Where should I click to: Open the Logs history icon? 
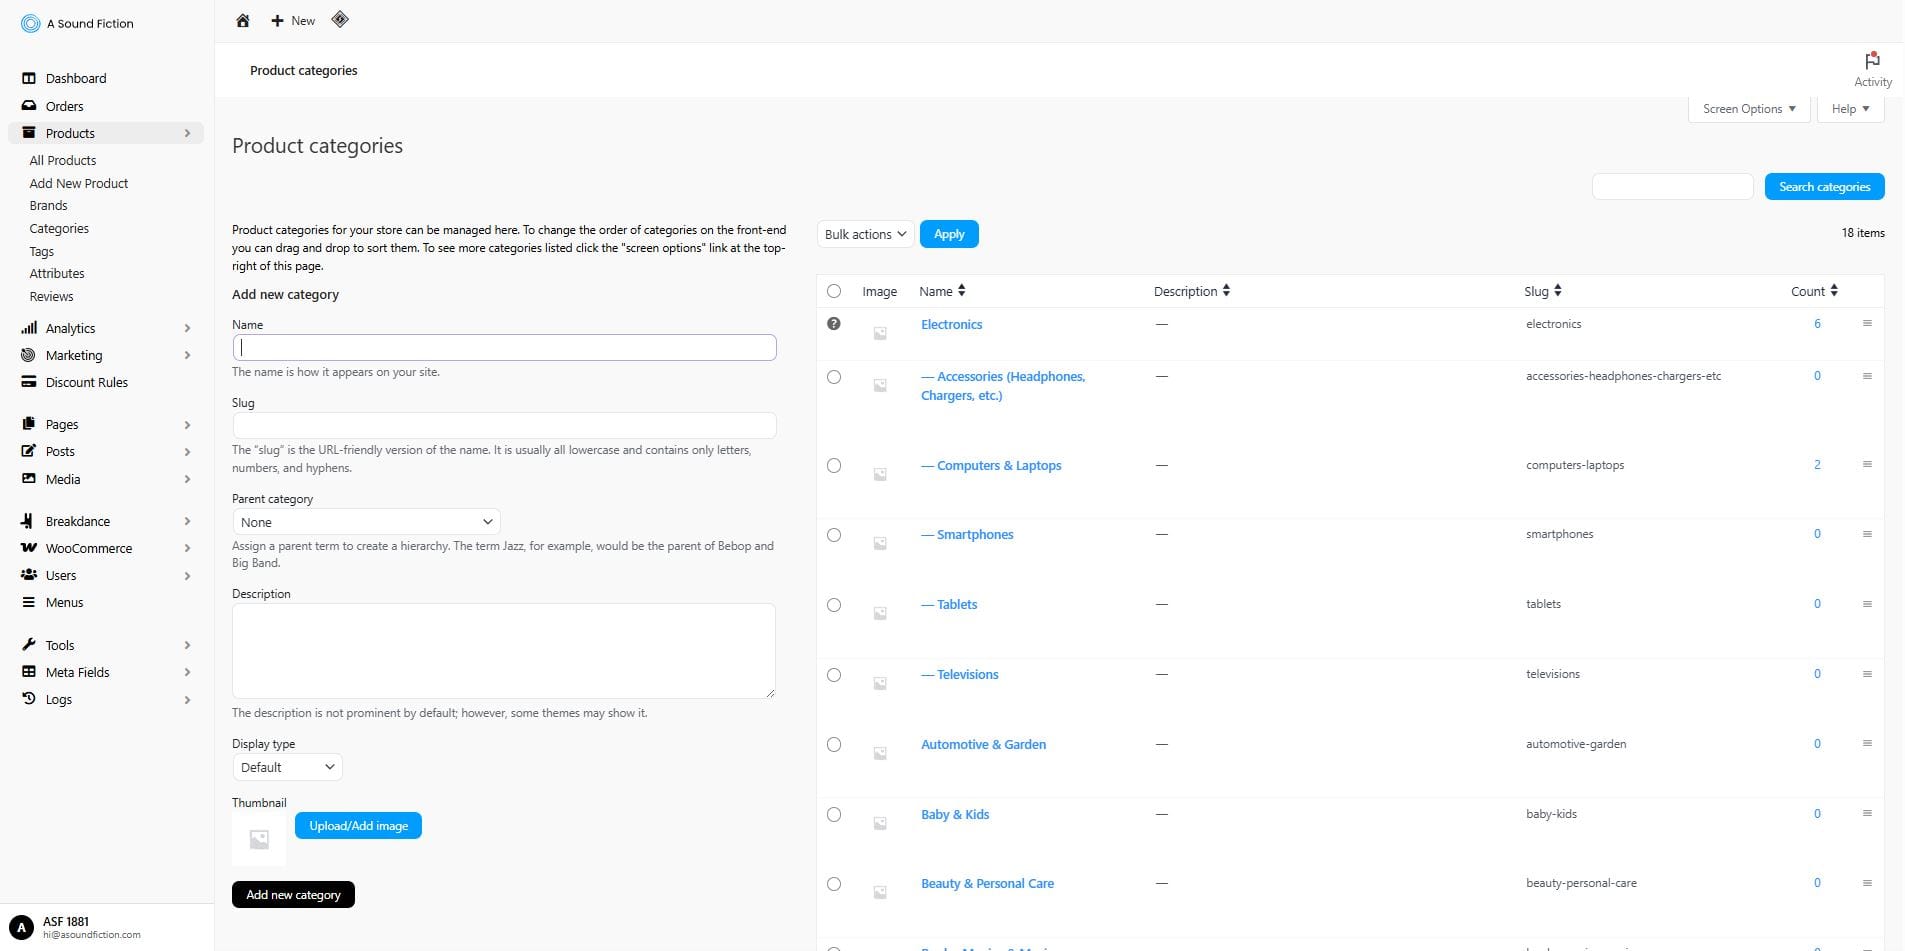(29, 699)
